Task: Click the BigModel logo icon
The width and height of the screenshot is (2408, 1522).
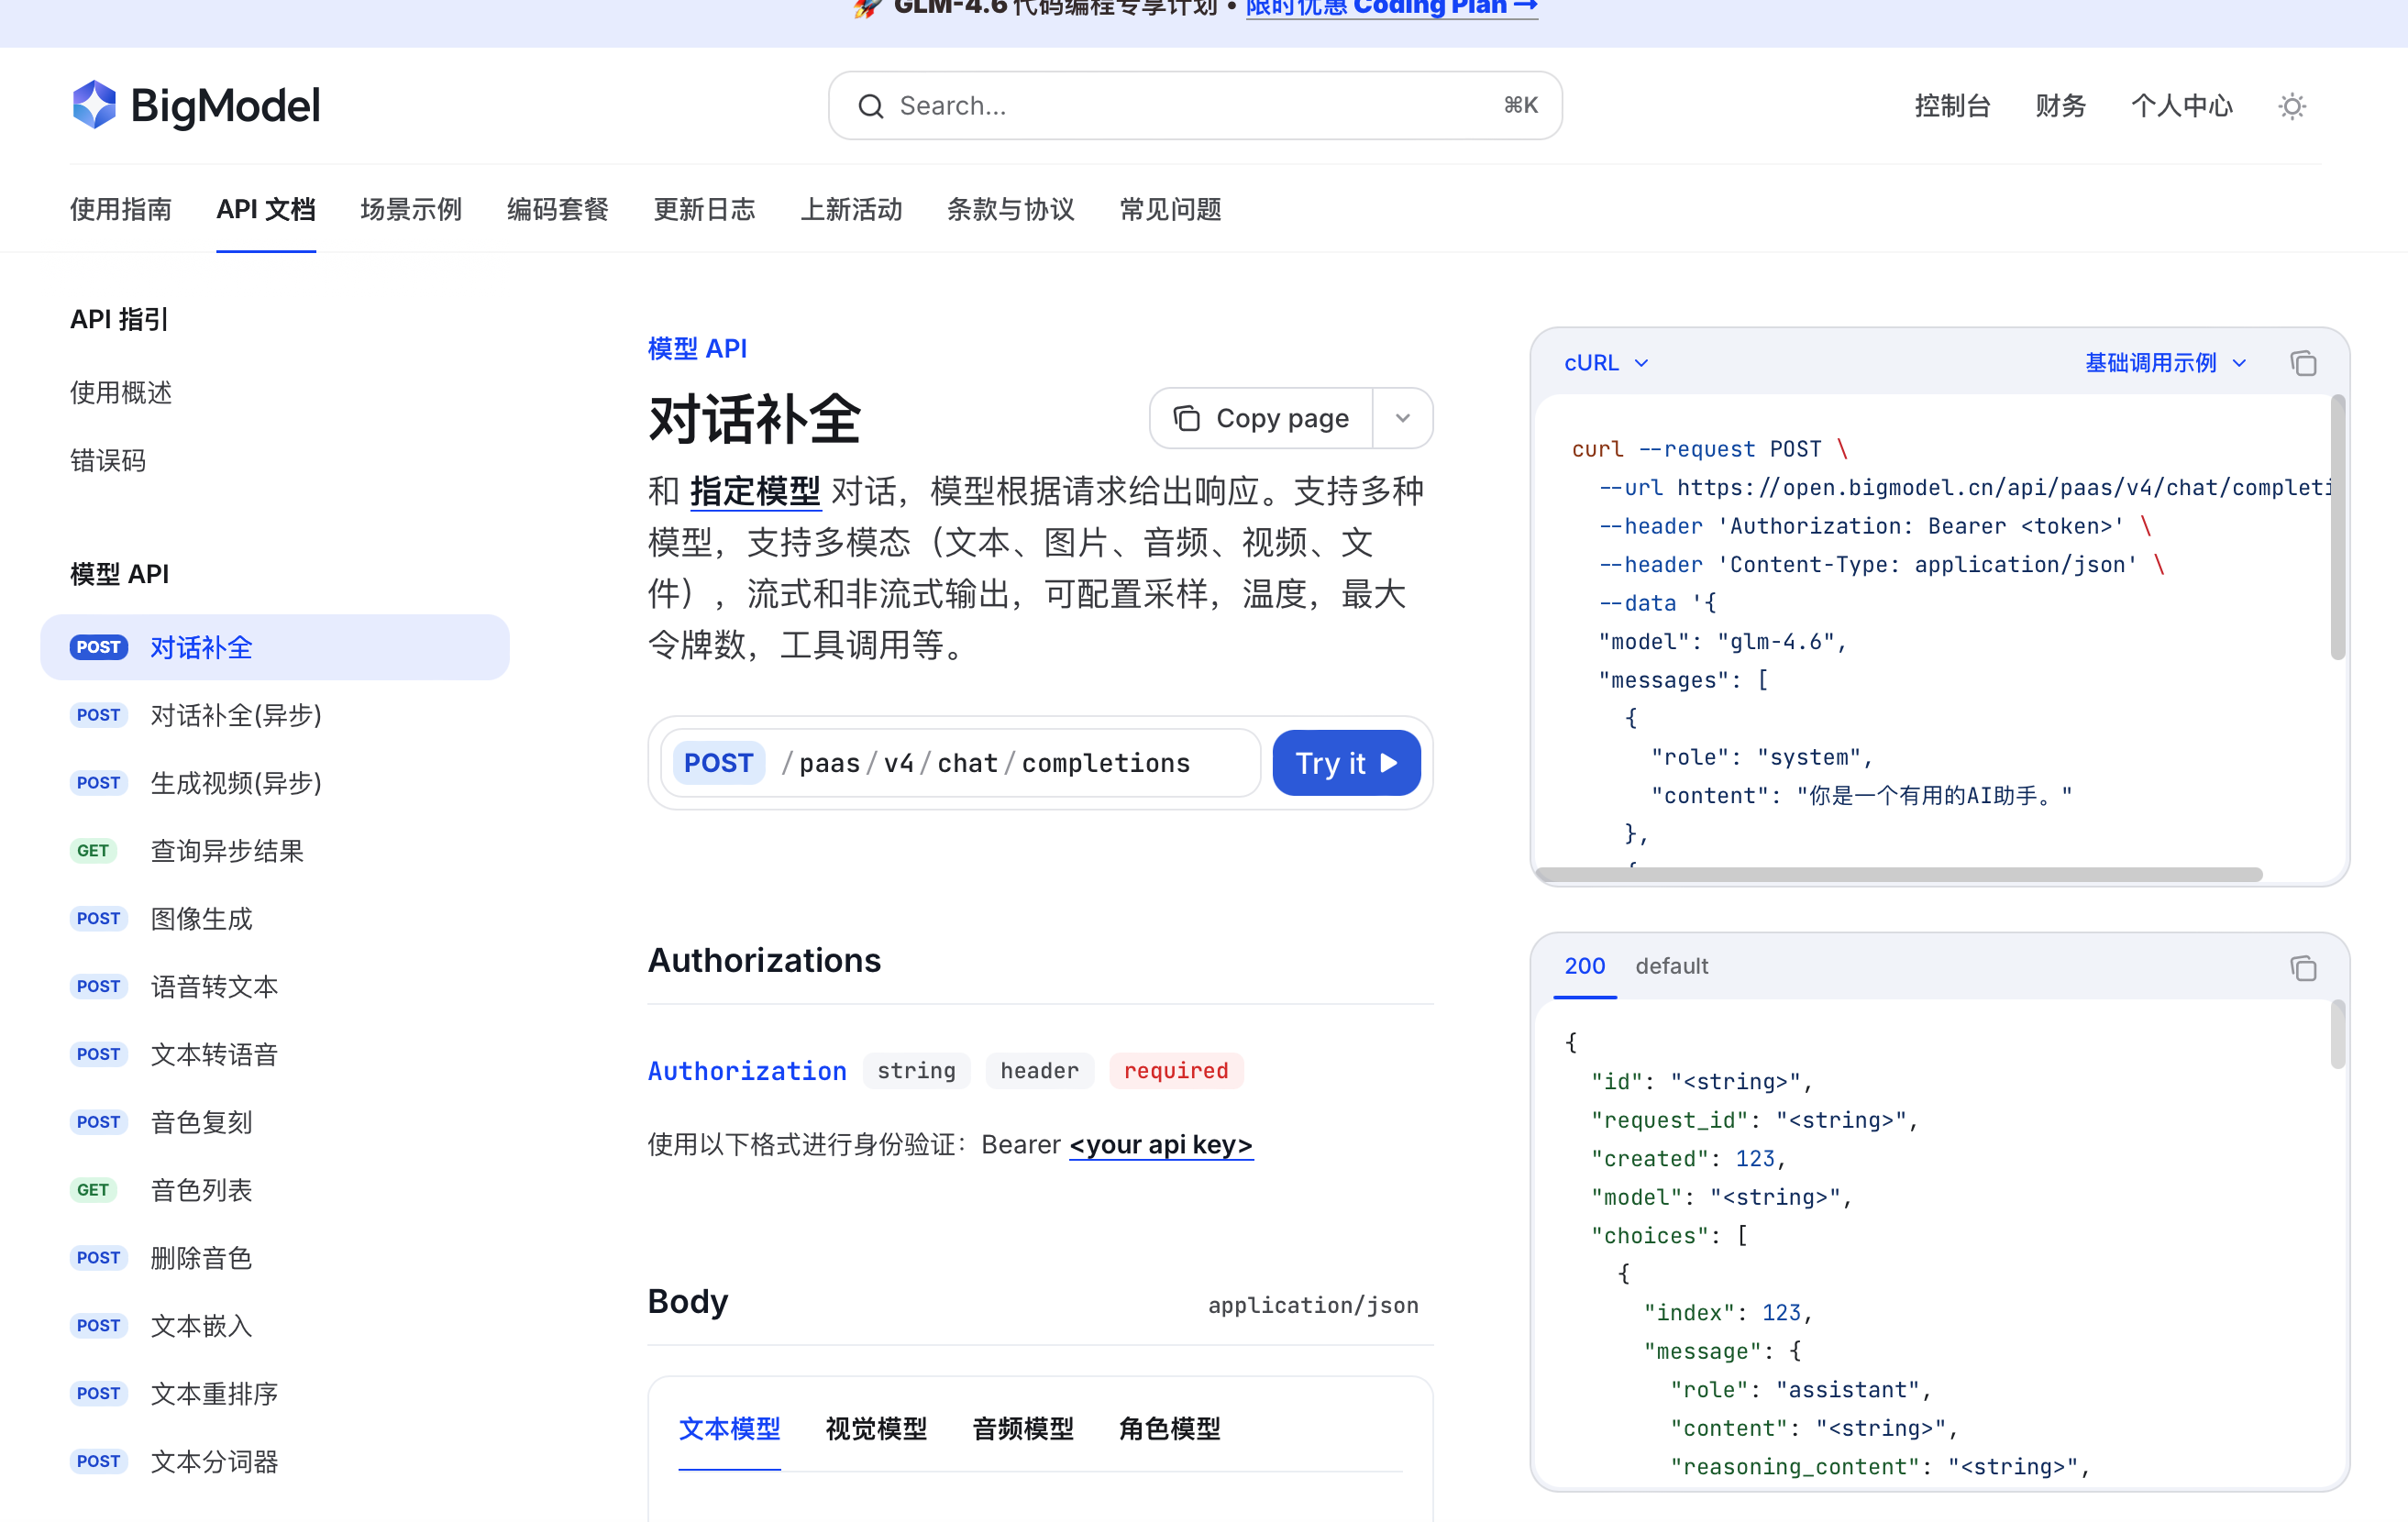Action: click(x=95, y=104)
